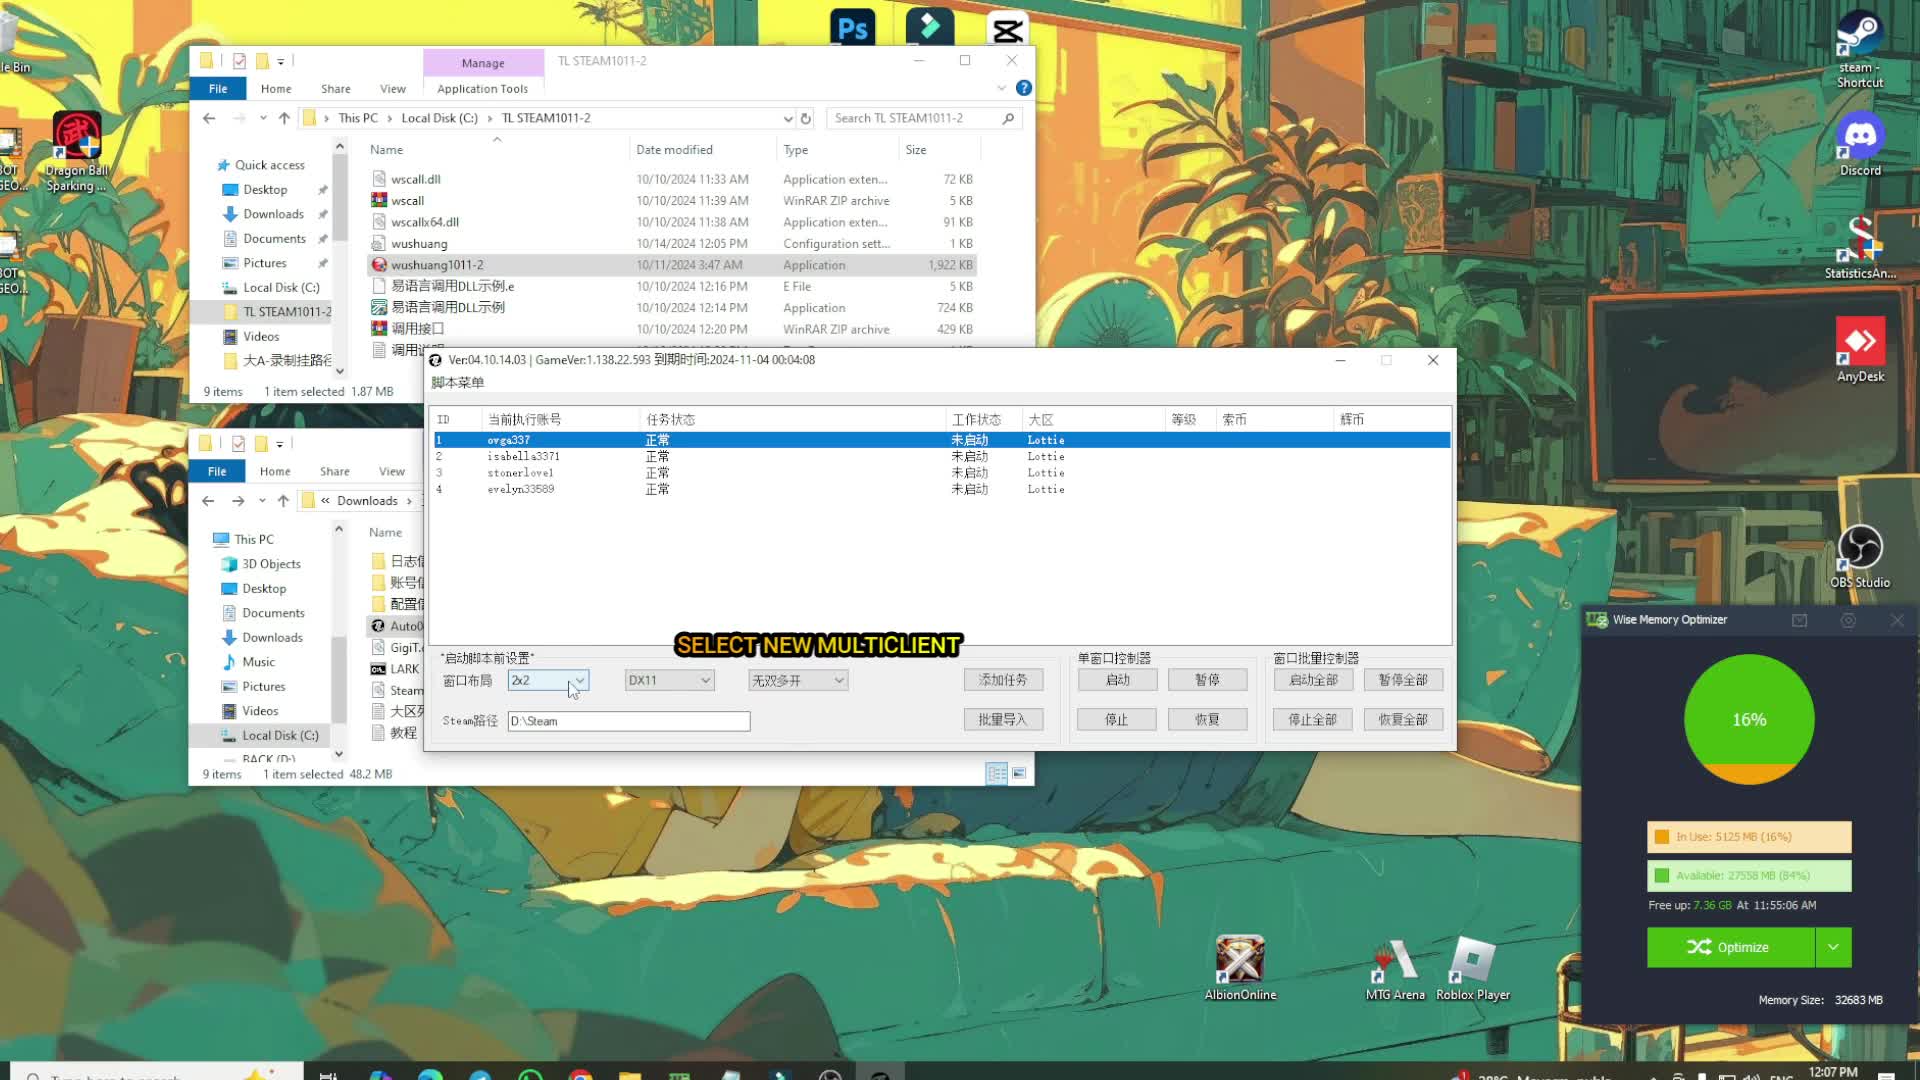
Task: Open the Photoshop icon at top
Action: (852, 28)
